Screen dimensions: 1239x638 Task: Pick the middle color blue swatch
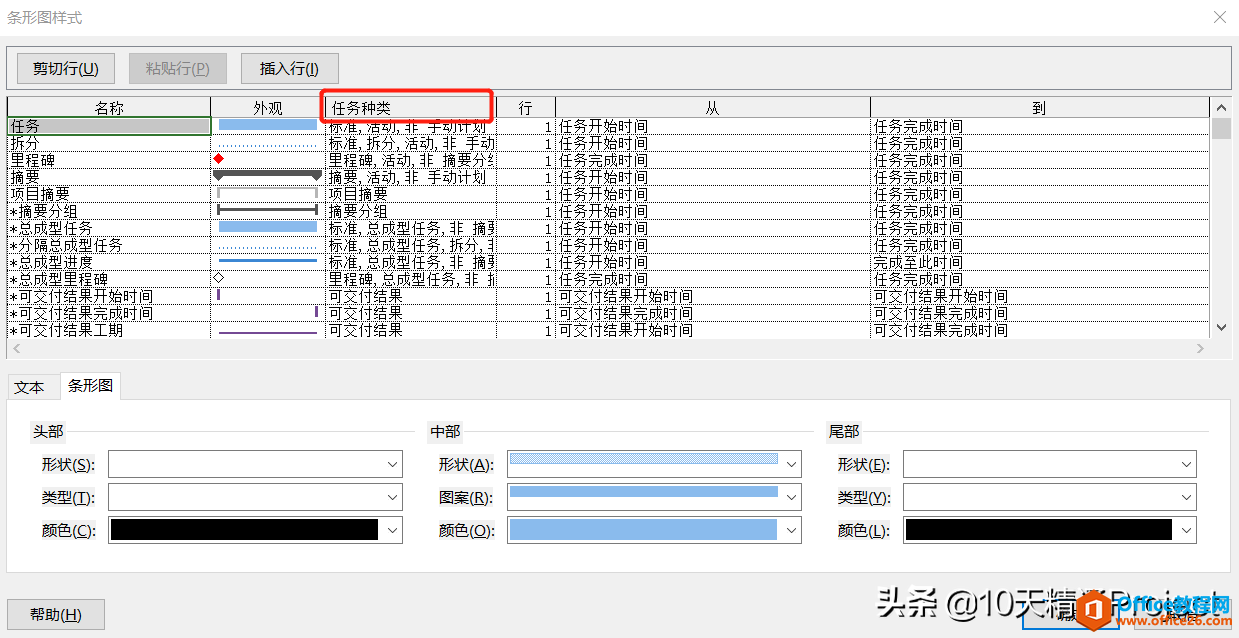point(643,530)
